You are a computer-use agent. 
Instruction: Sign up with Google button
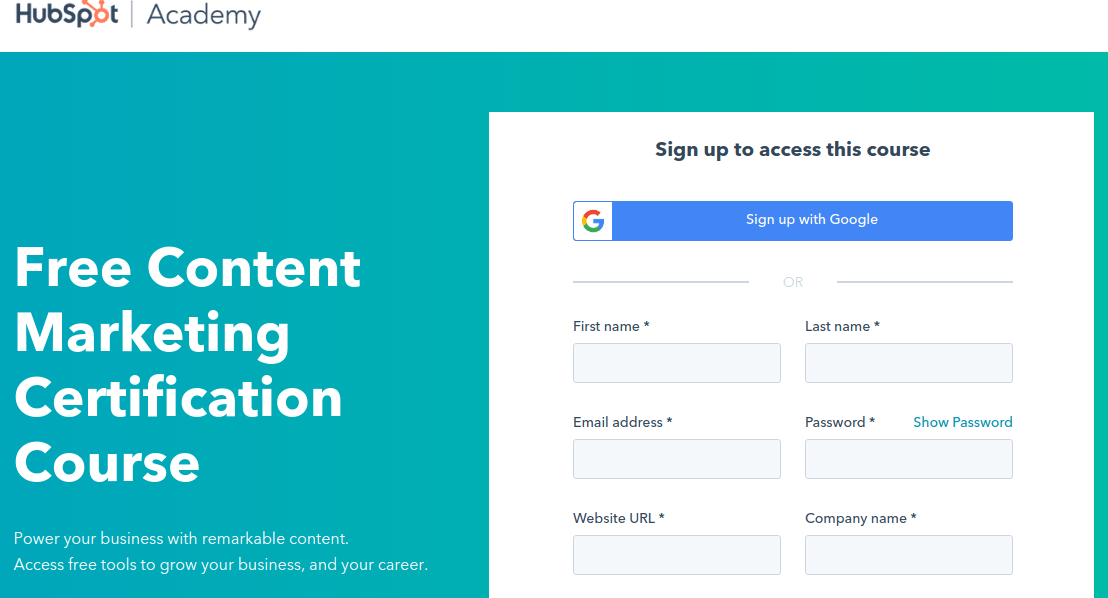[793, 221]
